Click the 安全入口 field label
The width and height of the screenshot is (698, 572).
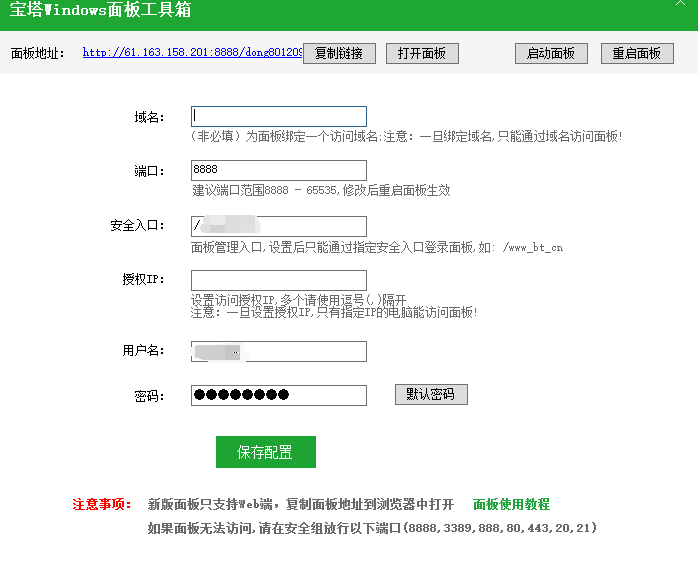tap(137, 226)
